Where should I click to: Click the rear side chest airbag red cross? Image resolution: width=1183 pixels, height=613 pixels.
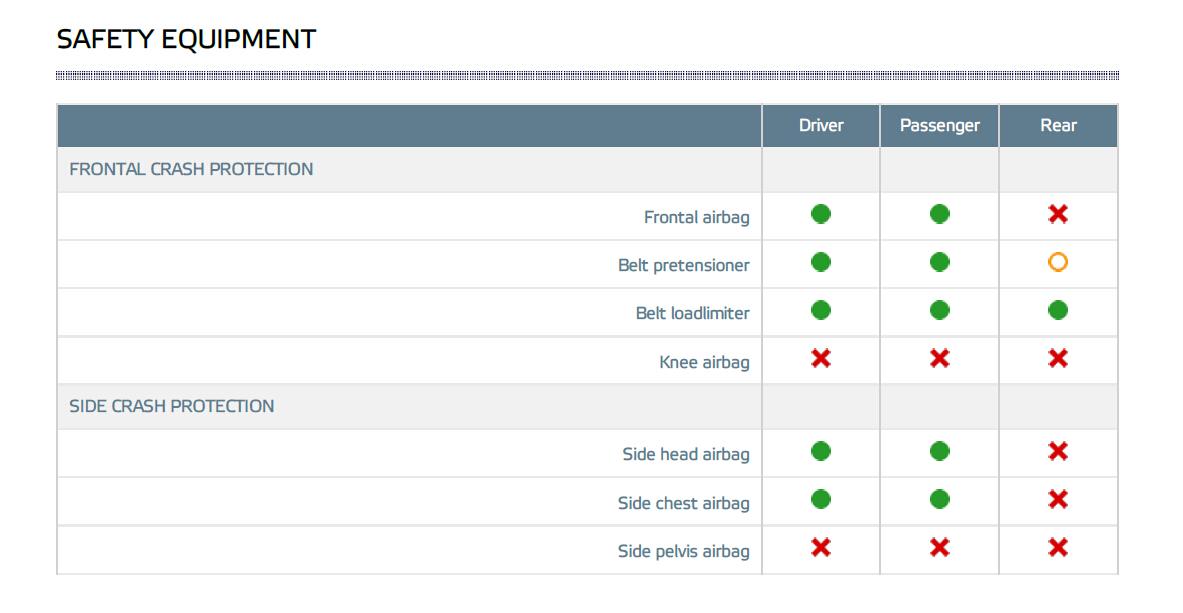coord(1058,499)
